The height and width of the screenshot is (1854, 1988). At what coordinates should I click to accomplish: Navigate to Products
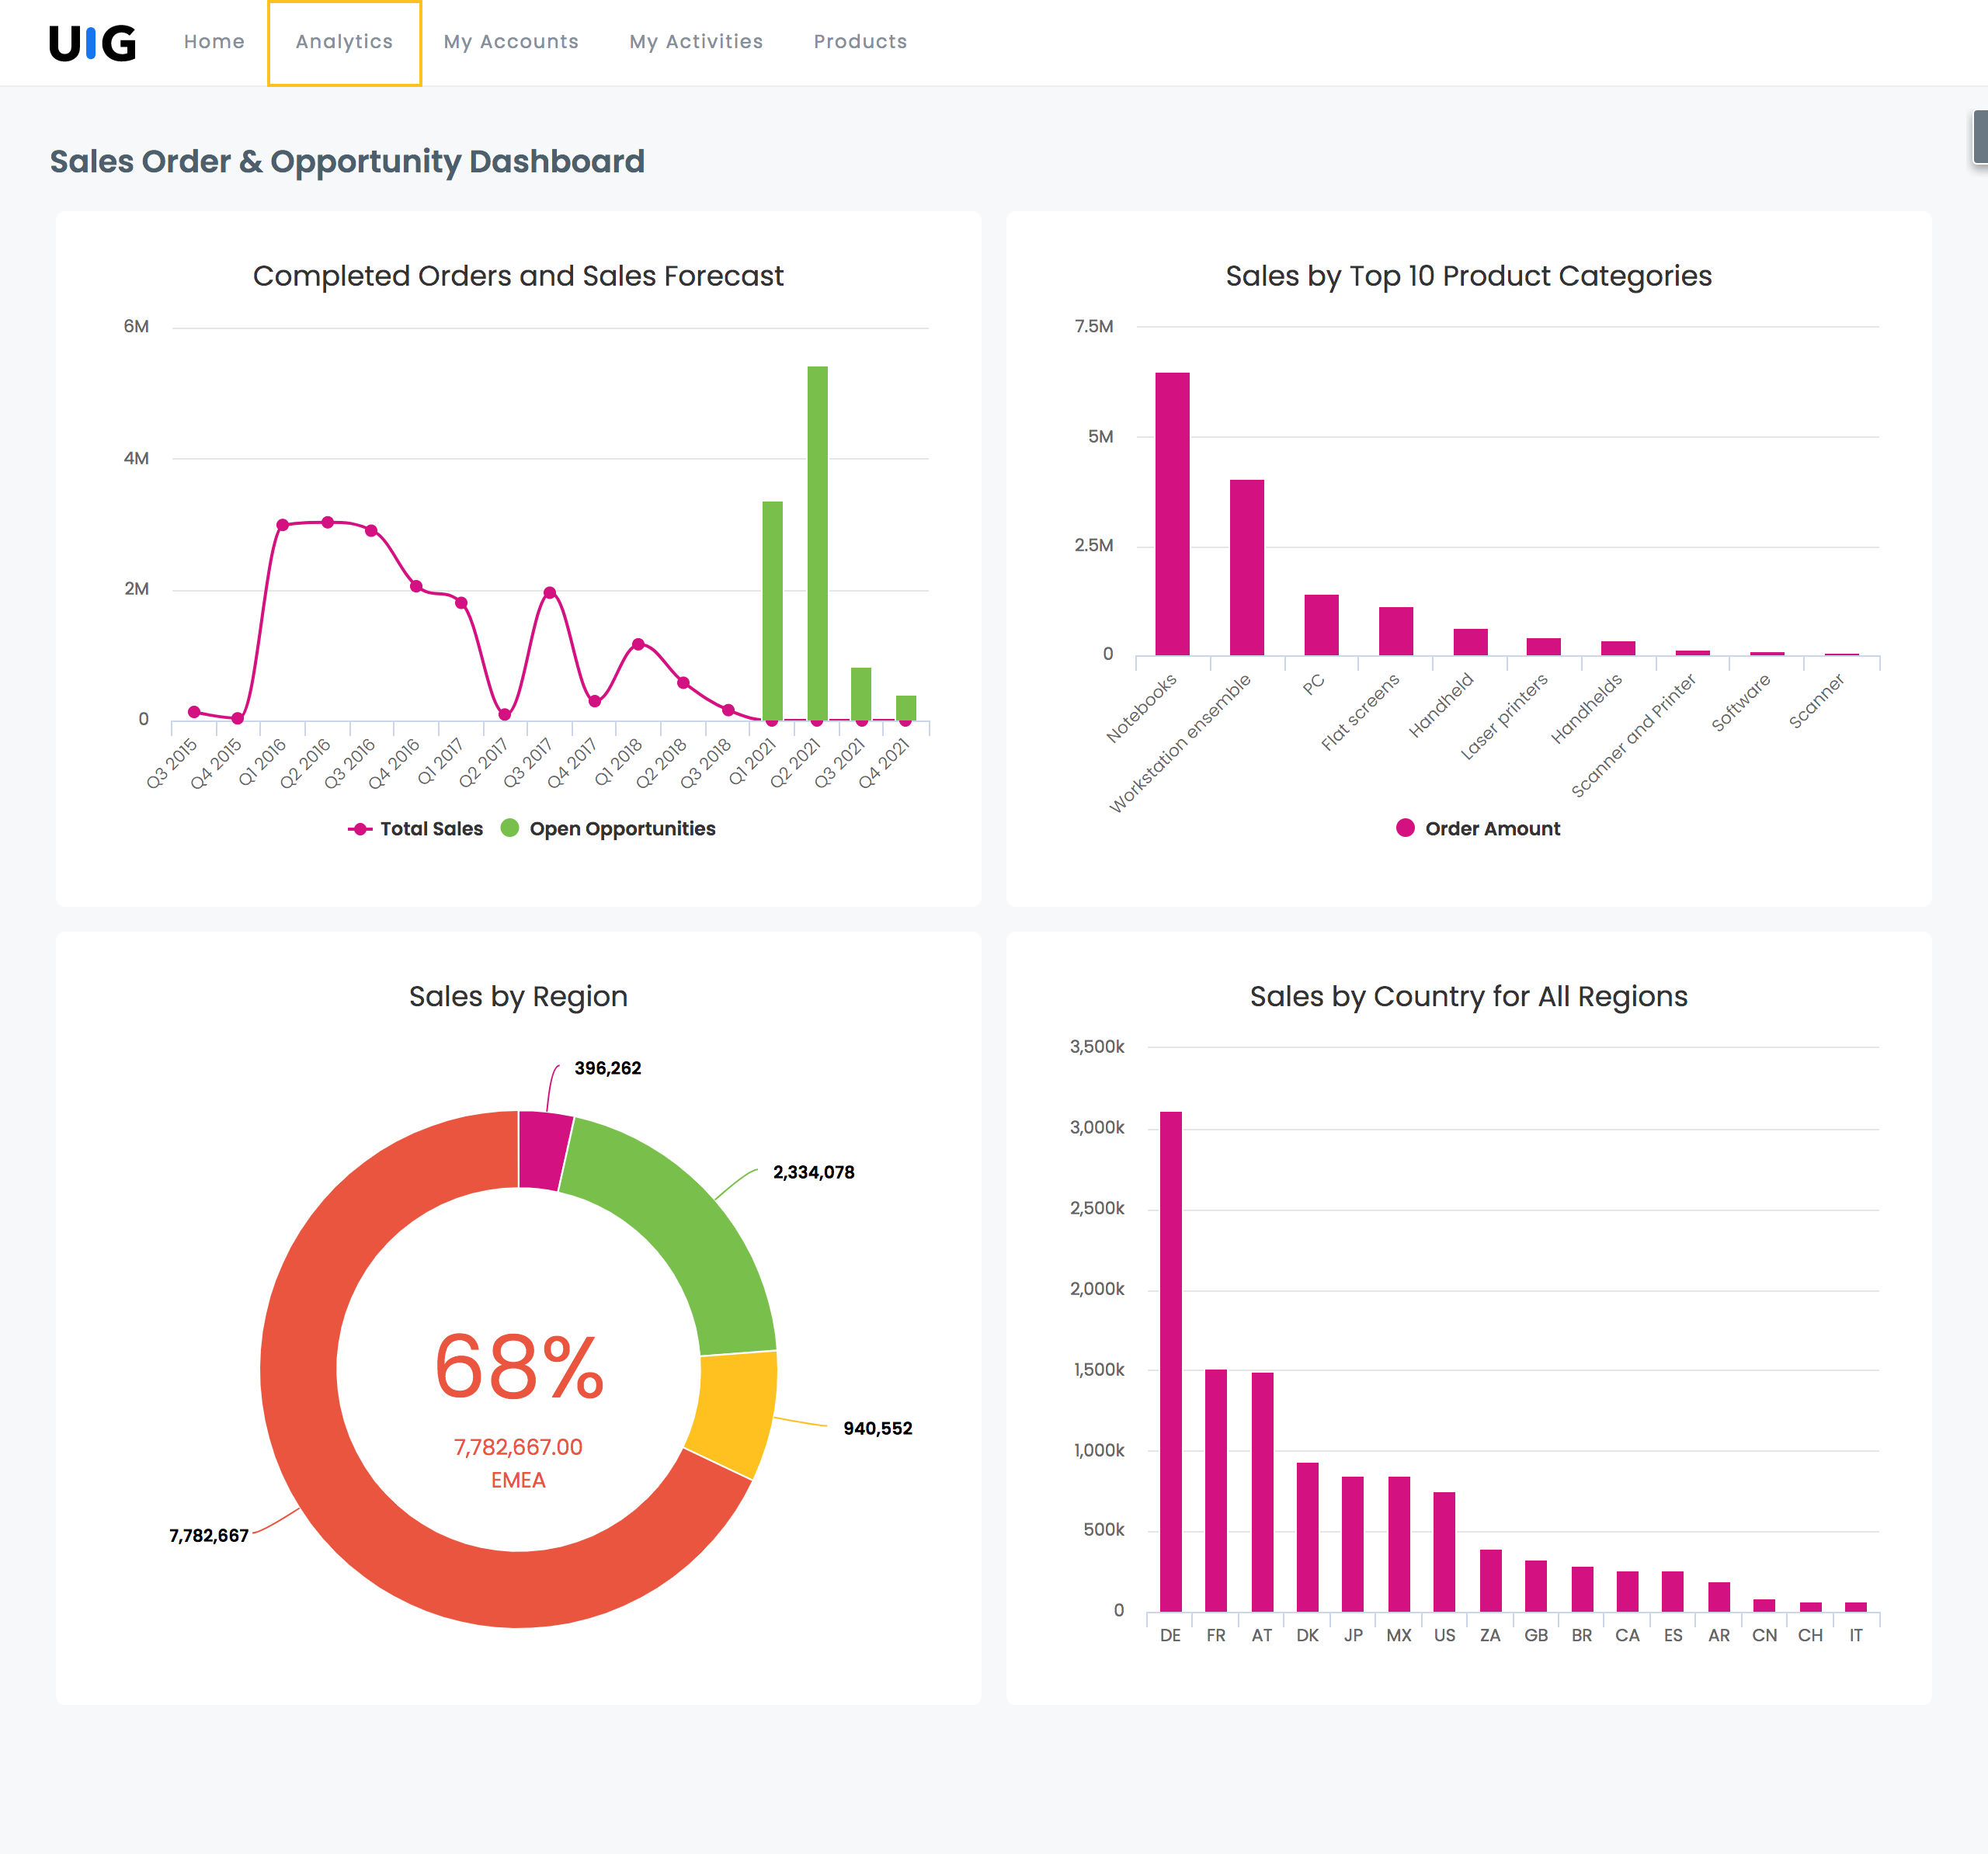click(x=860, y=42)
